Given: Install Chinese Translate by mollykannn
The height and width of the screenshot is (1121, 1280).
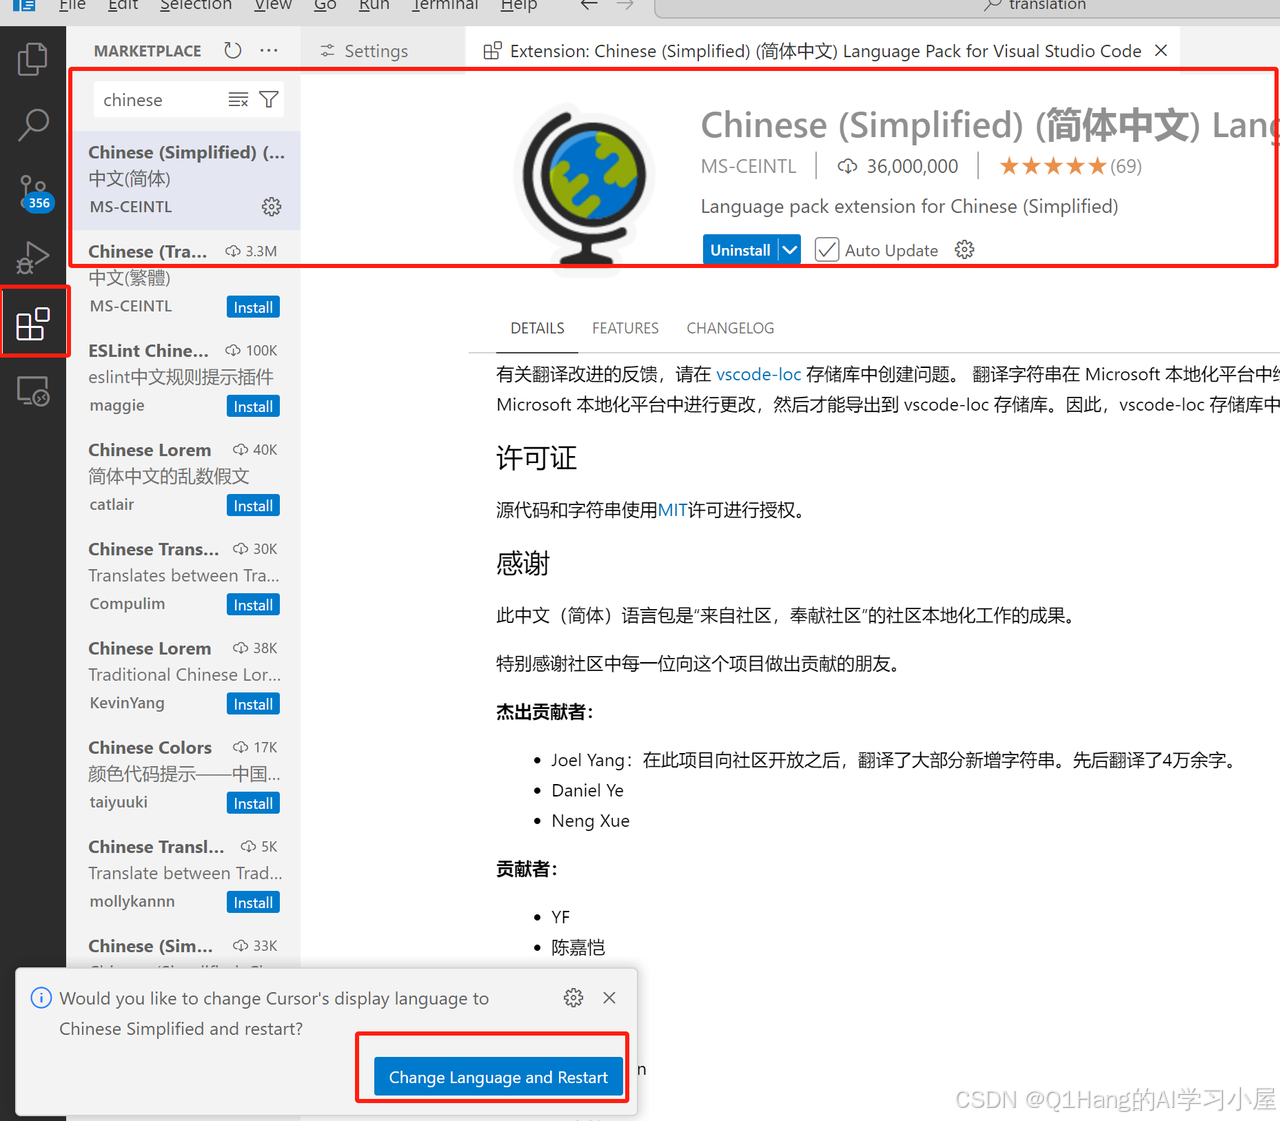Looking at the screenshot, I should [253, 902].
